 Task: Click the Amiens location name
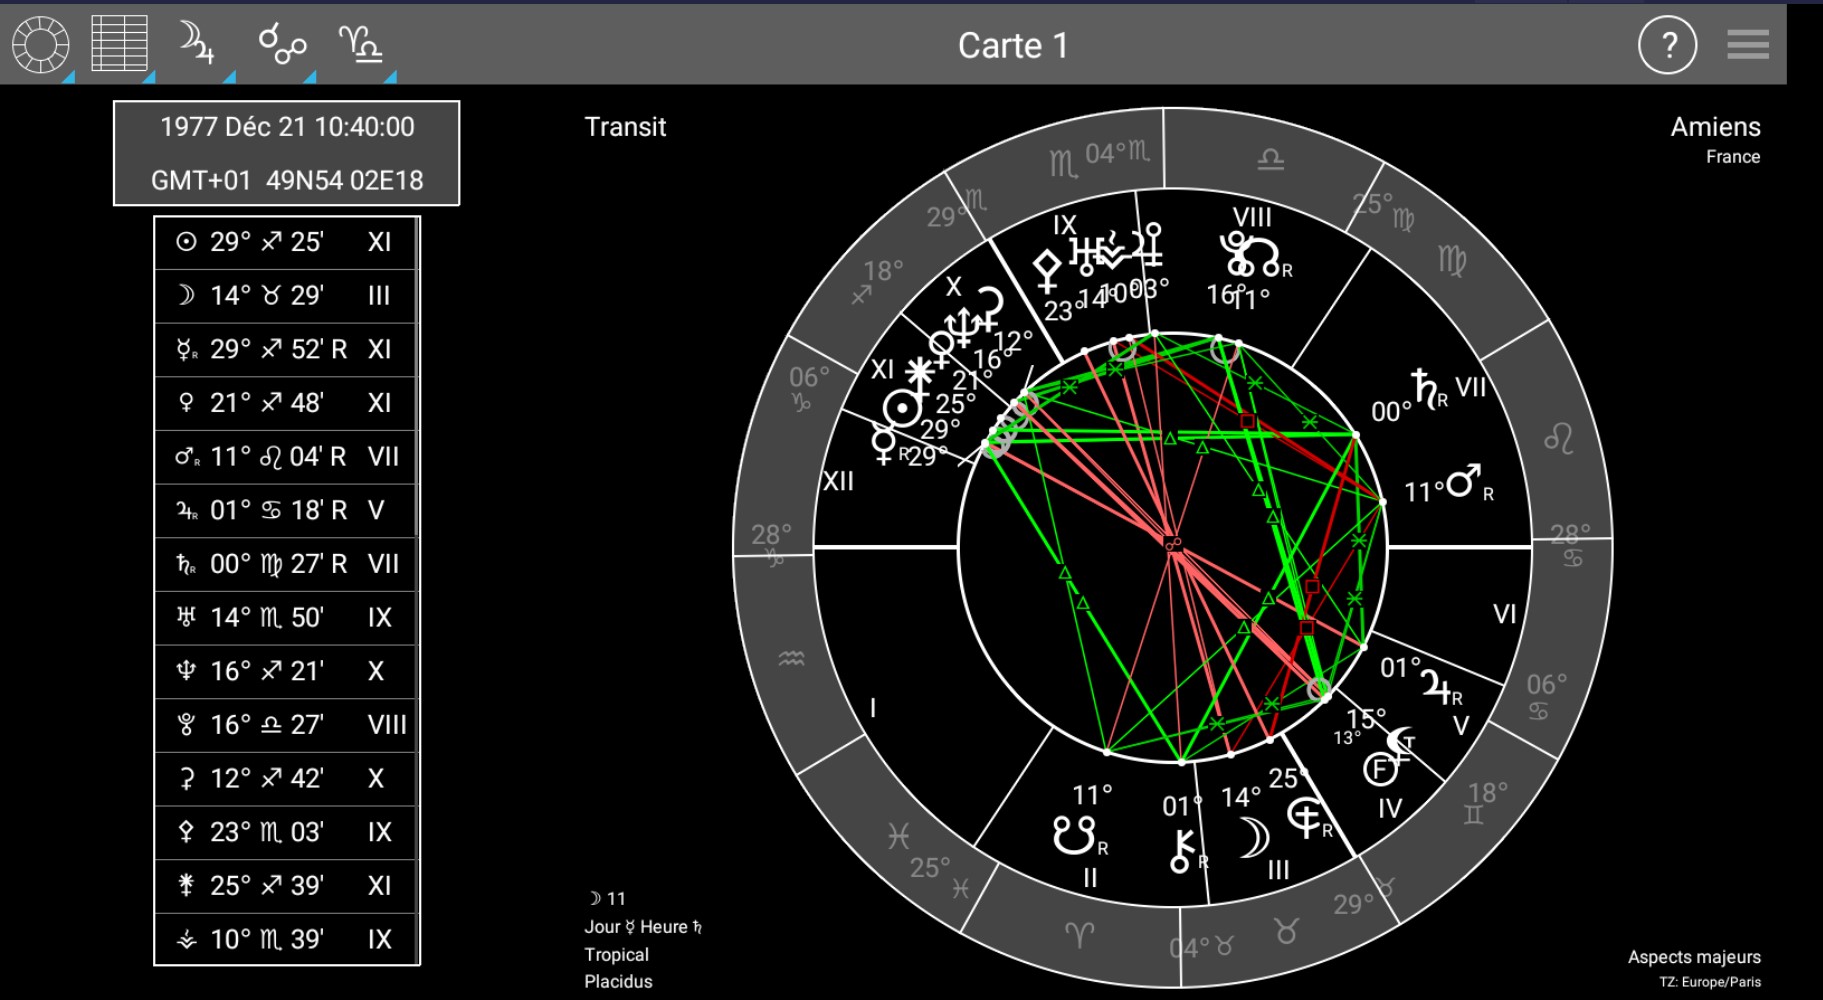1715,127
